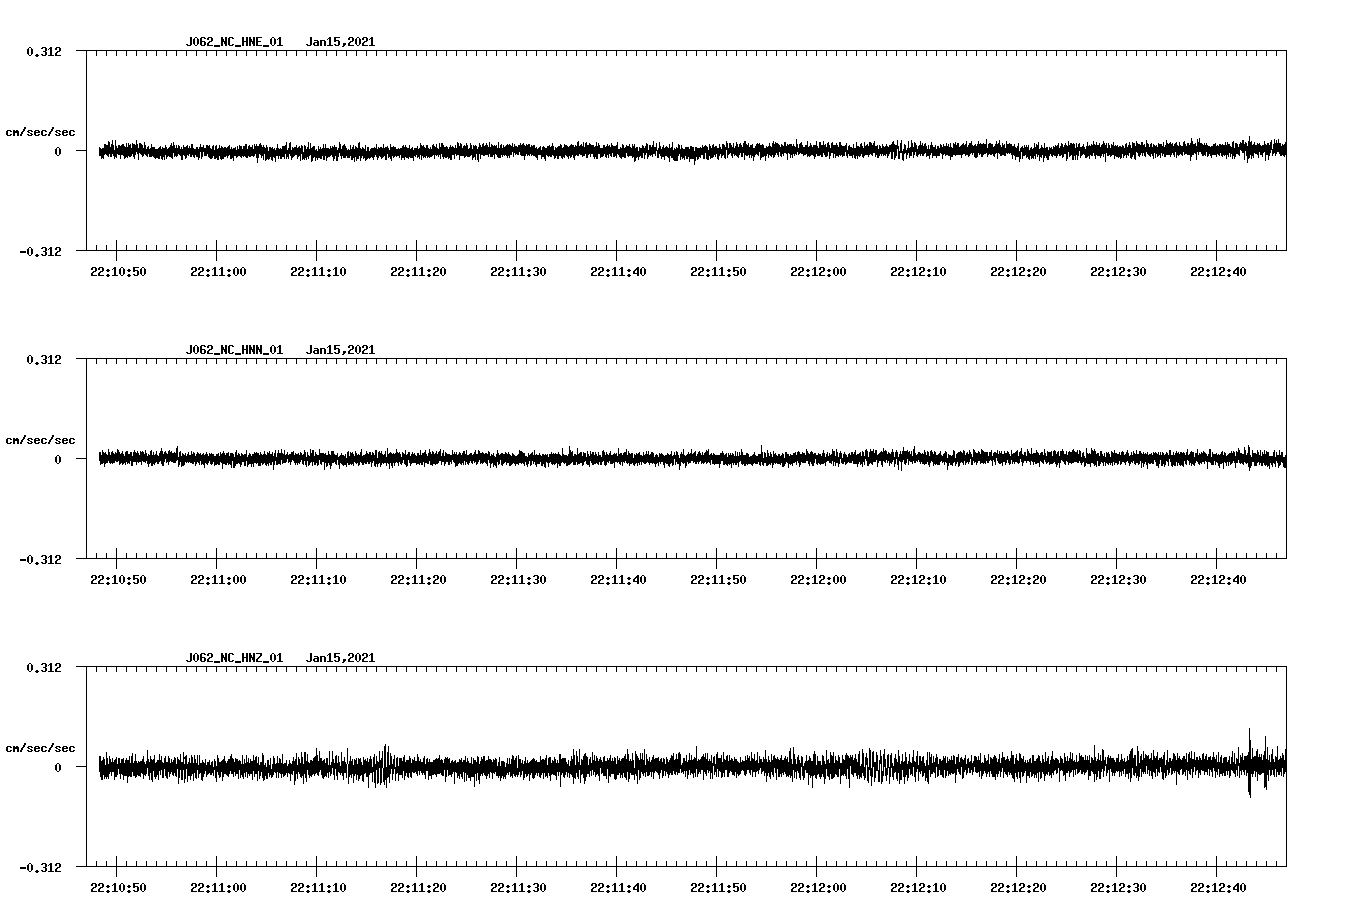Click the cm/sec/sec axis label on bottom plot
The height and width of the screenshot is (924, 1358).
click(40, 746)
